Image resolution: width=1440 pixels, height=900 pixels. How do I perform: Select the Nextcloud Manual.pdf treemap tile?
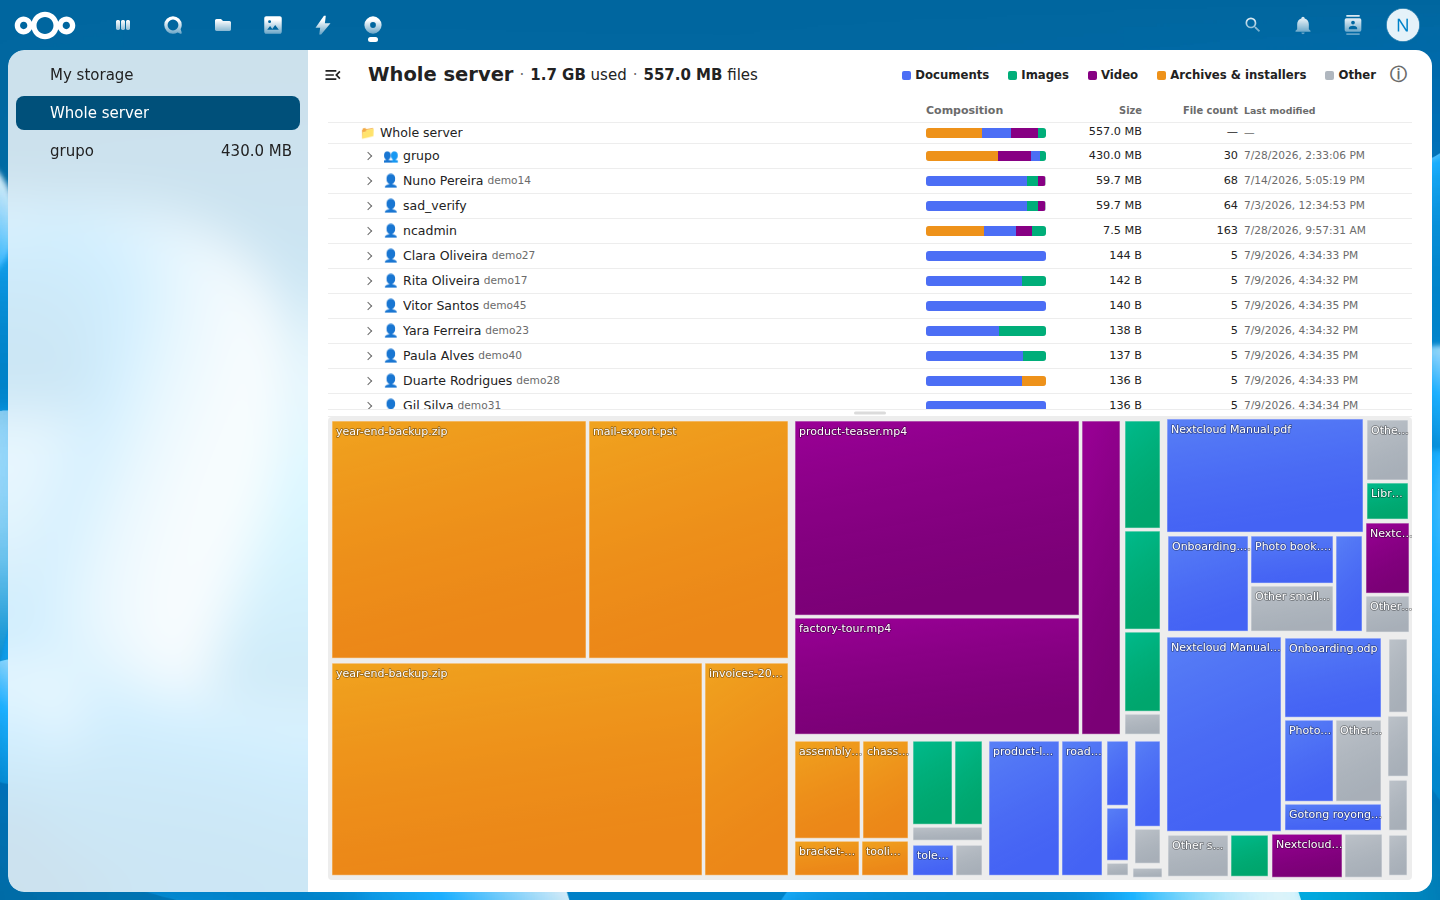coord(1265,475)
